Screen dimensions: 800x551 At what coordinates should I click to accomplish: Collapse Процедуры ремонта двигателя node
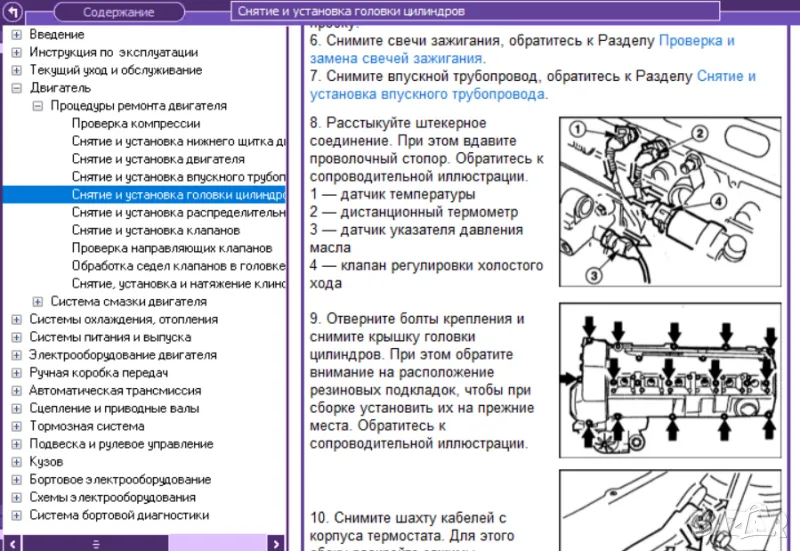38,106
